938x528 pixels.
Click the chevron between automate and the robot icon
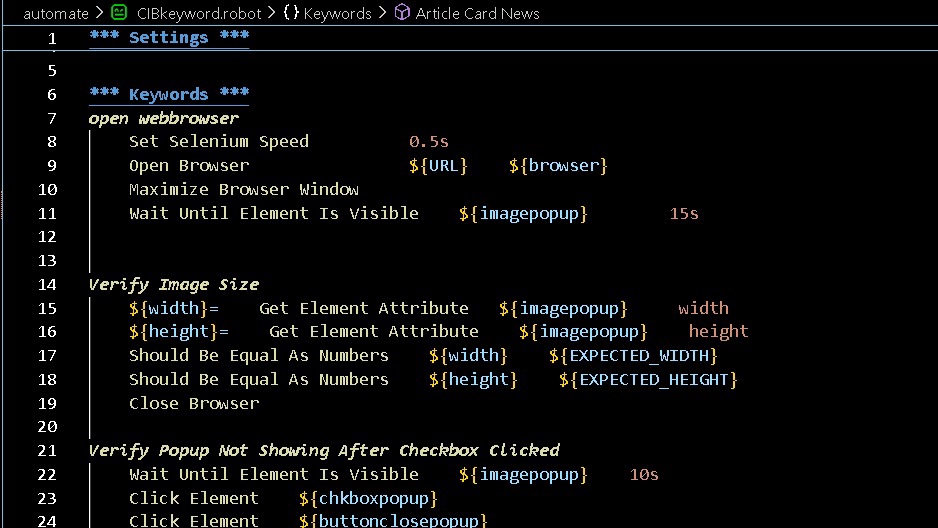[97, 13]
